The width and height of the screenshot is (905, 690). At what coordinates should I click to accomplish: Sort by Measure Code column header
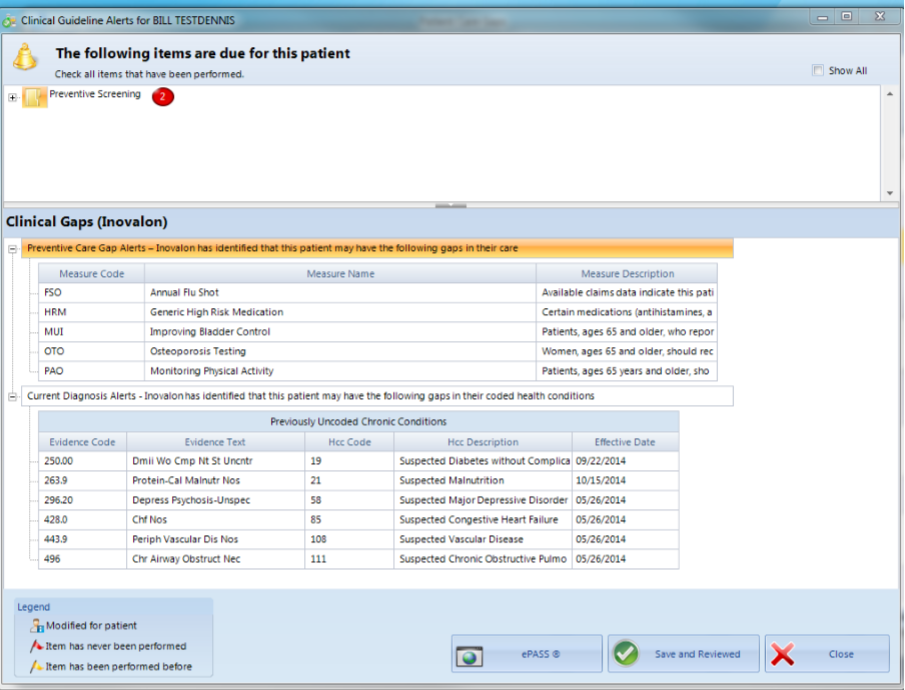click(91, 274)
